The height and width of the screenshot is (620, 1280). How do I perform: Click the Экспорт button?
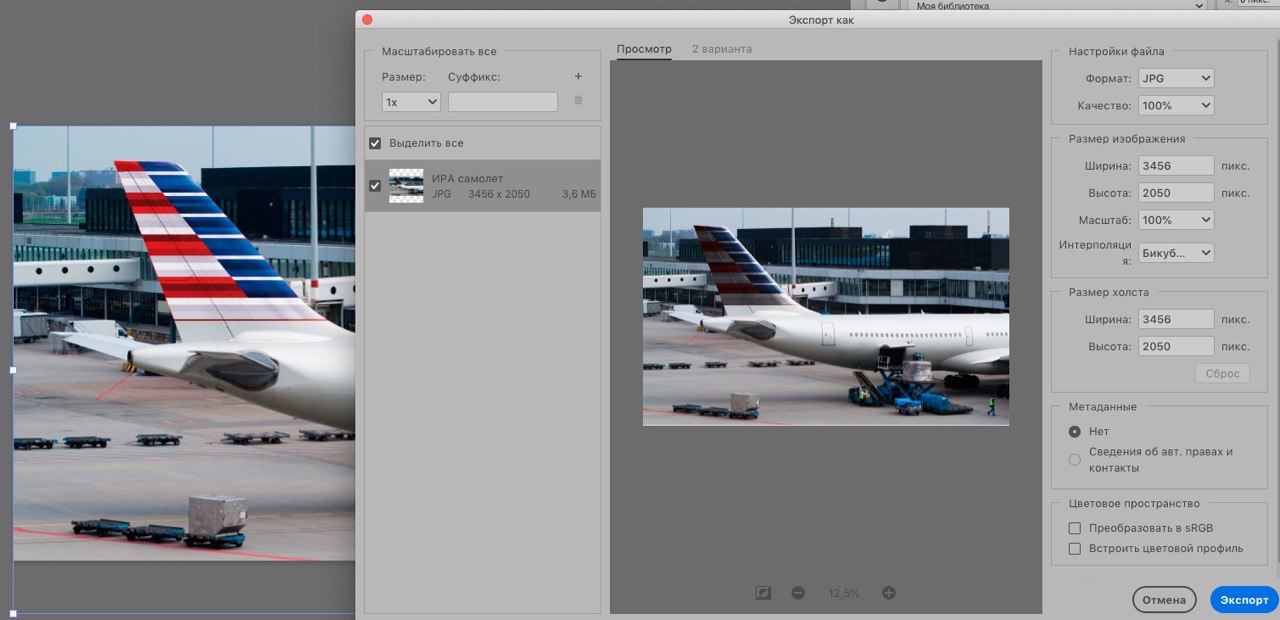[x=1244, y=600]
